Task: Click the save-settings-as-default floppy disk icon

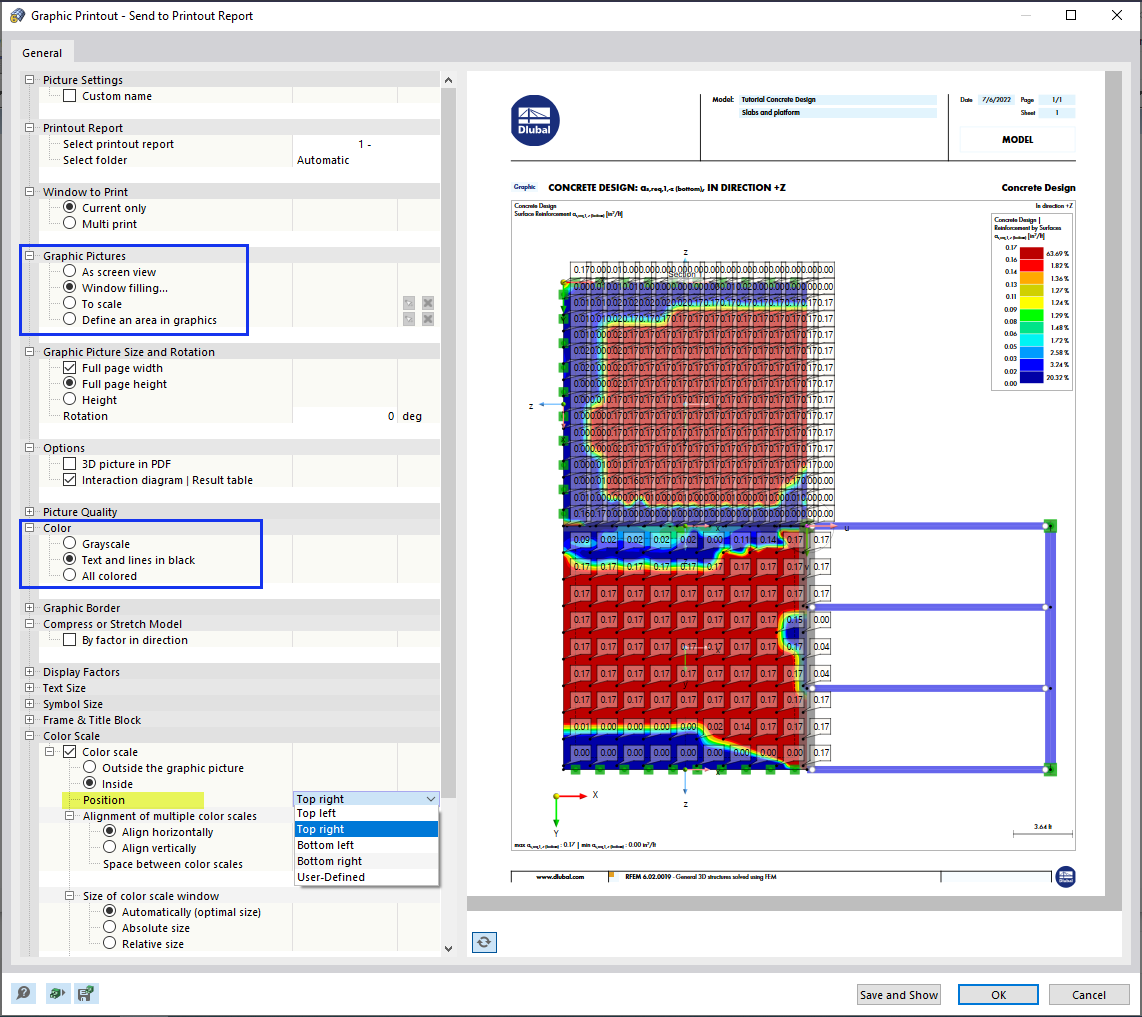Action: pos(86,993)
